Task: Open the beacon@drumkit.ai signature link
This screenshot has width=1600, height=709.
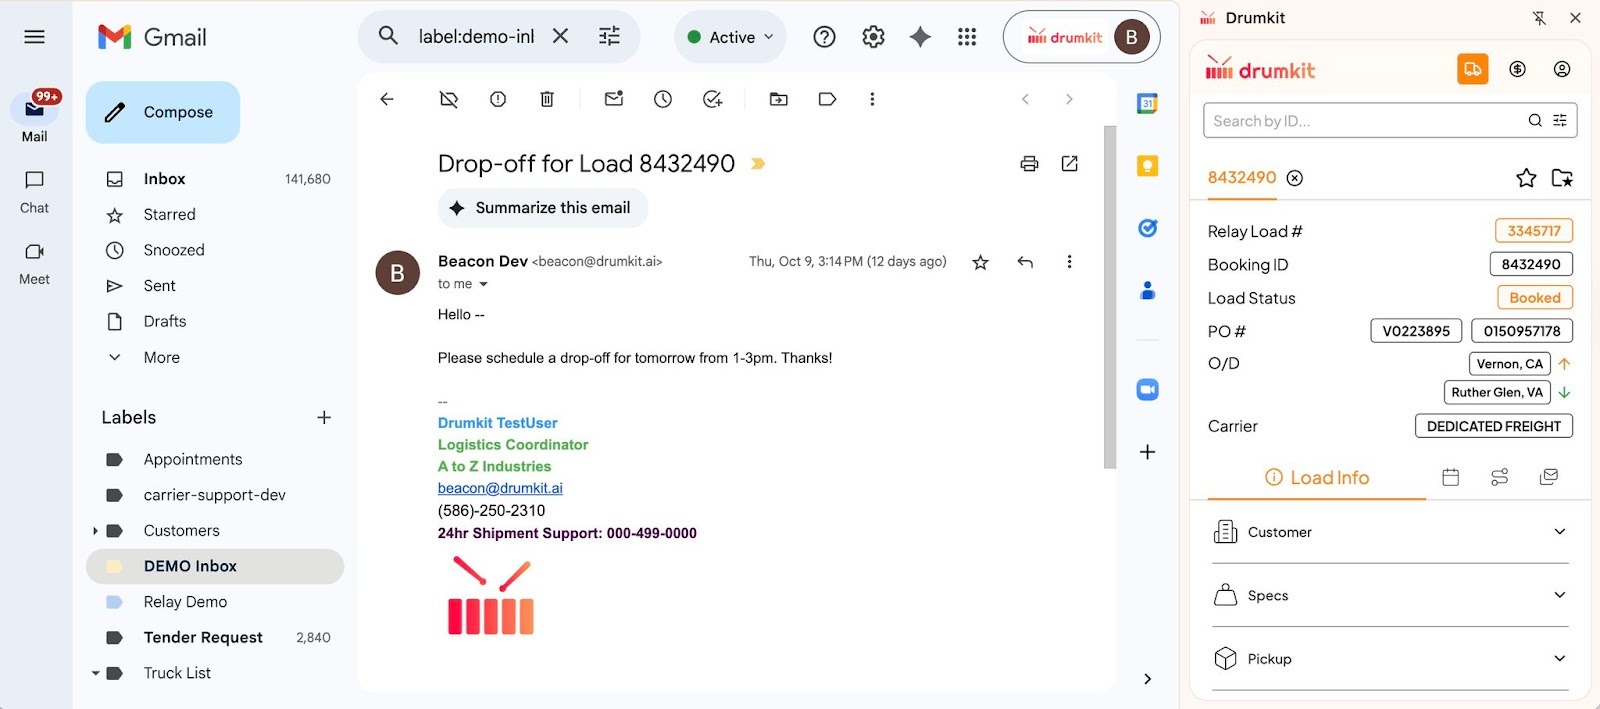Action: click(500, 488)
